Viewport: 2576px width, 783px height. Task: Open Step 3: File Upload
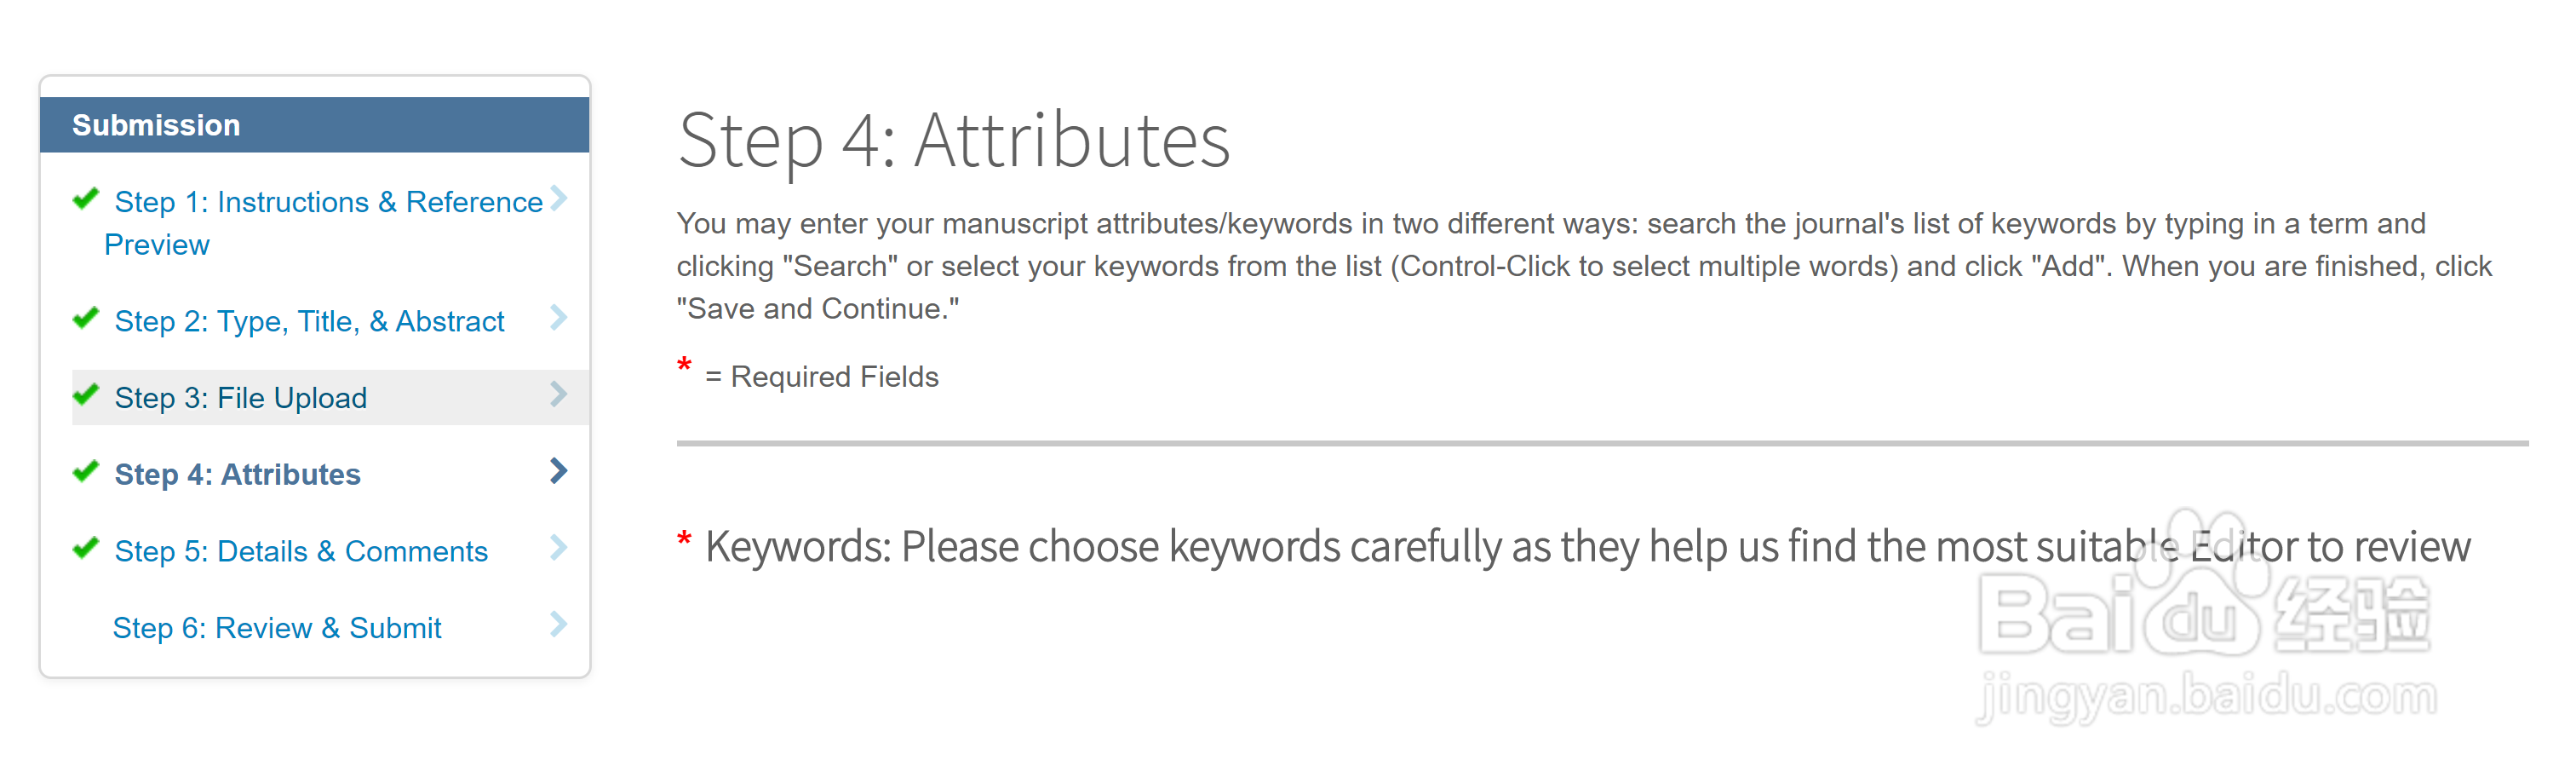click(241, 398)
